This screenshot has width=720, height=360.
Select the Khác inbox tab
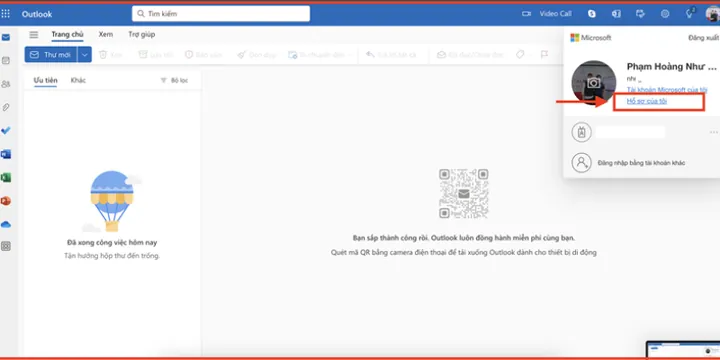click(x=78, y=80)
